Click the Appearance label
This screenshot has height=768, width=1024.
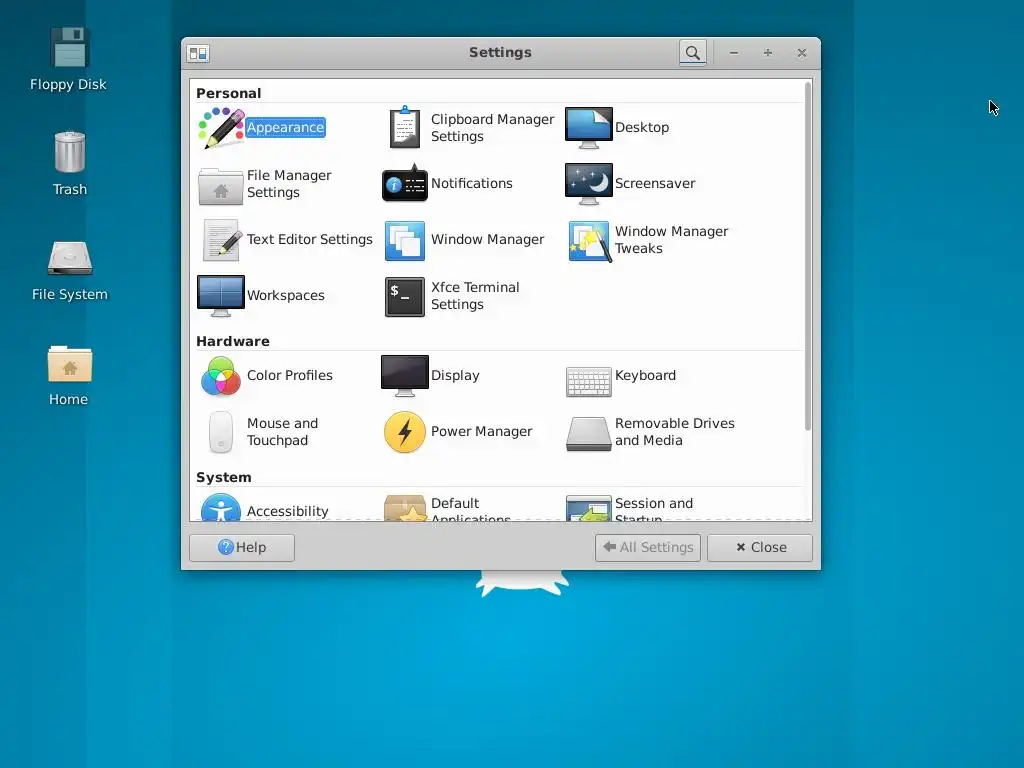(x=285, y=128)
